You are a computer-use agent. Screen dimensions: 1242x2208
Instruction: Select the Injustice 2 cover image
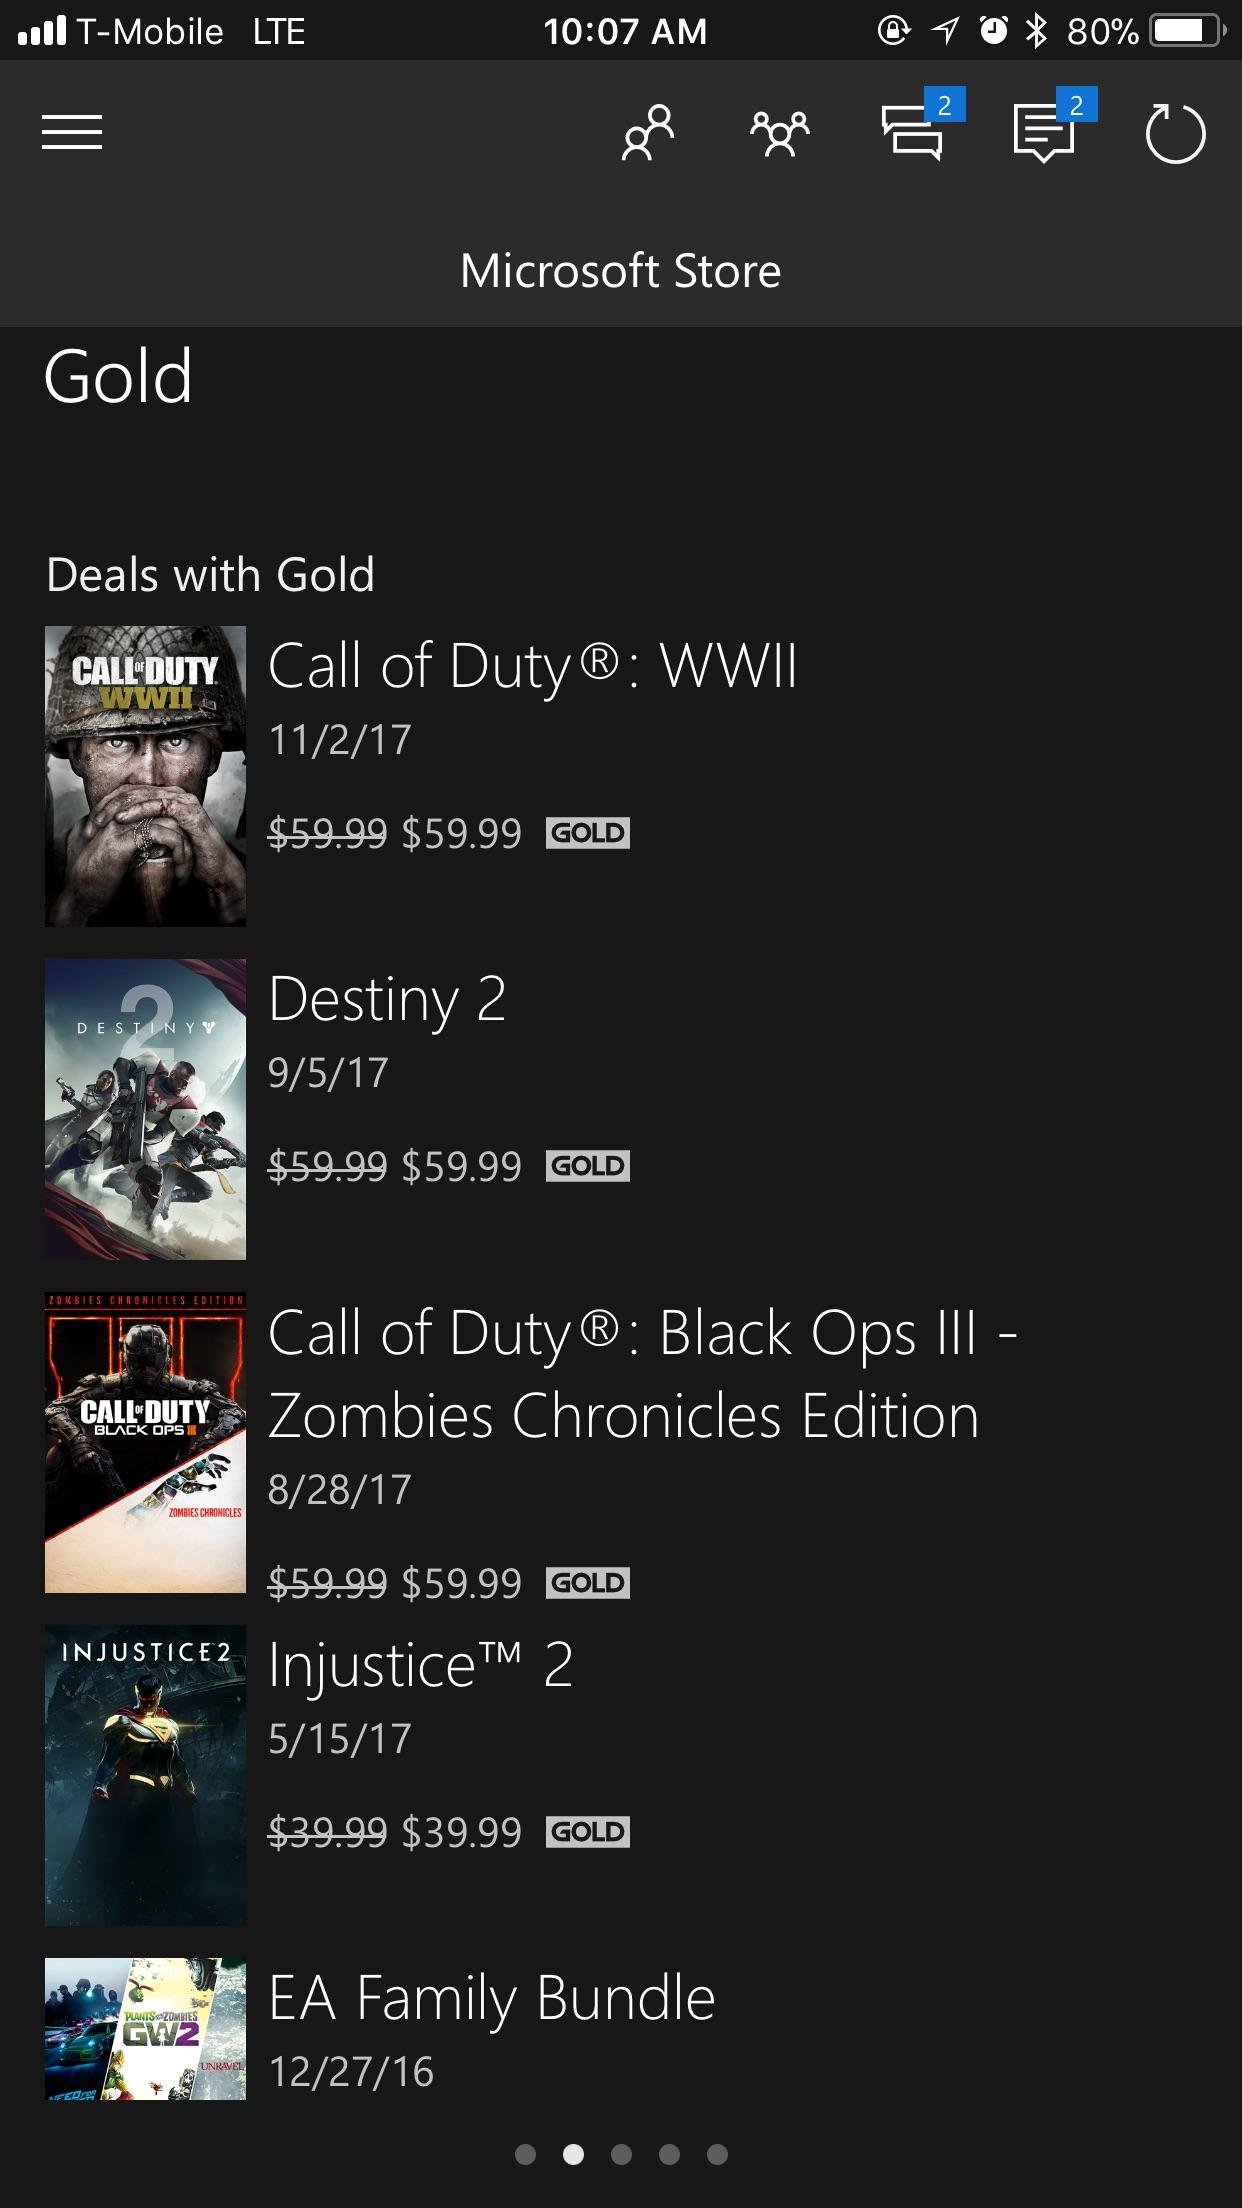[146, 1775]
